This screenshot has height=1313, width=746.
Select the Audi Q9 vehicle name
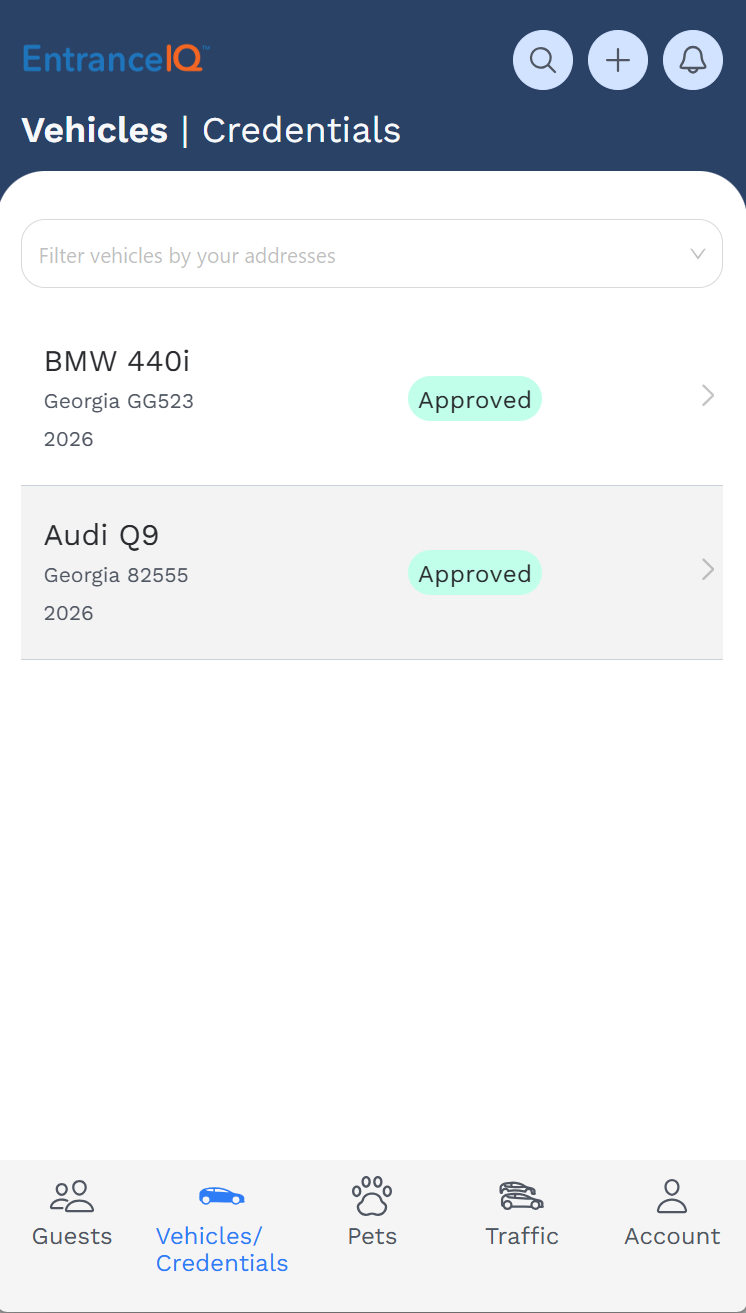tap(102, 535)
